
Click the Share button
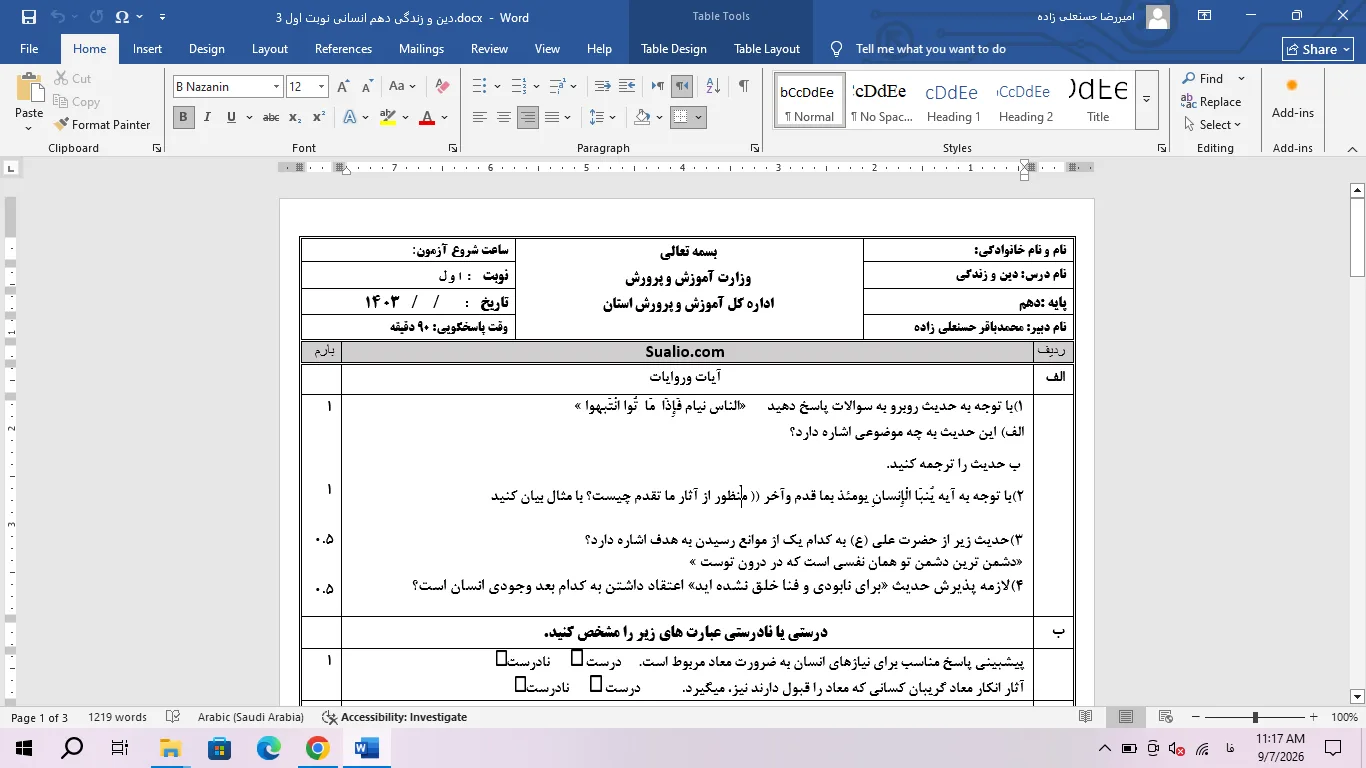(1318, 49)
